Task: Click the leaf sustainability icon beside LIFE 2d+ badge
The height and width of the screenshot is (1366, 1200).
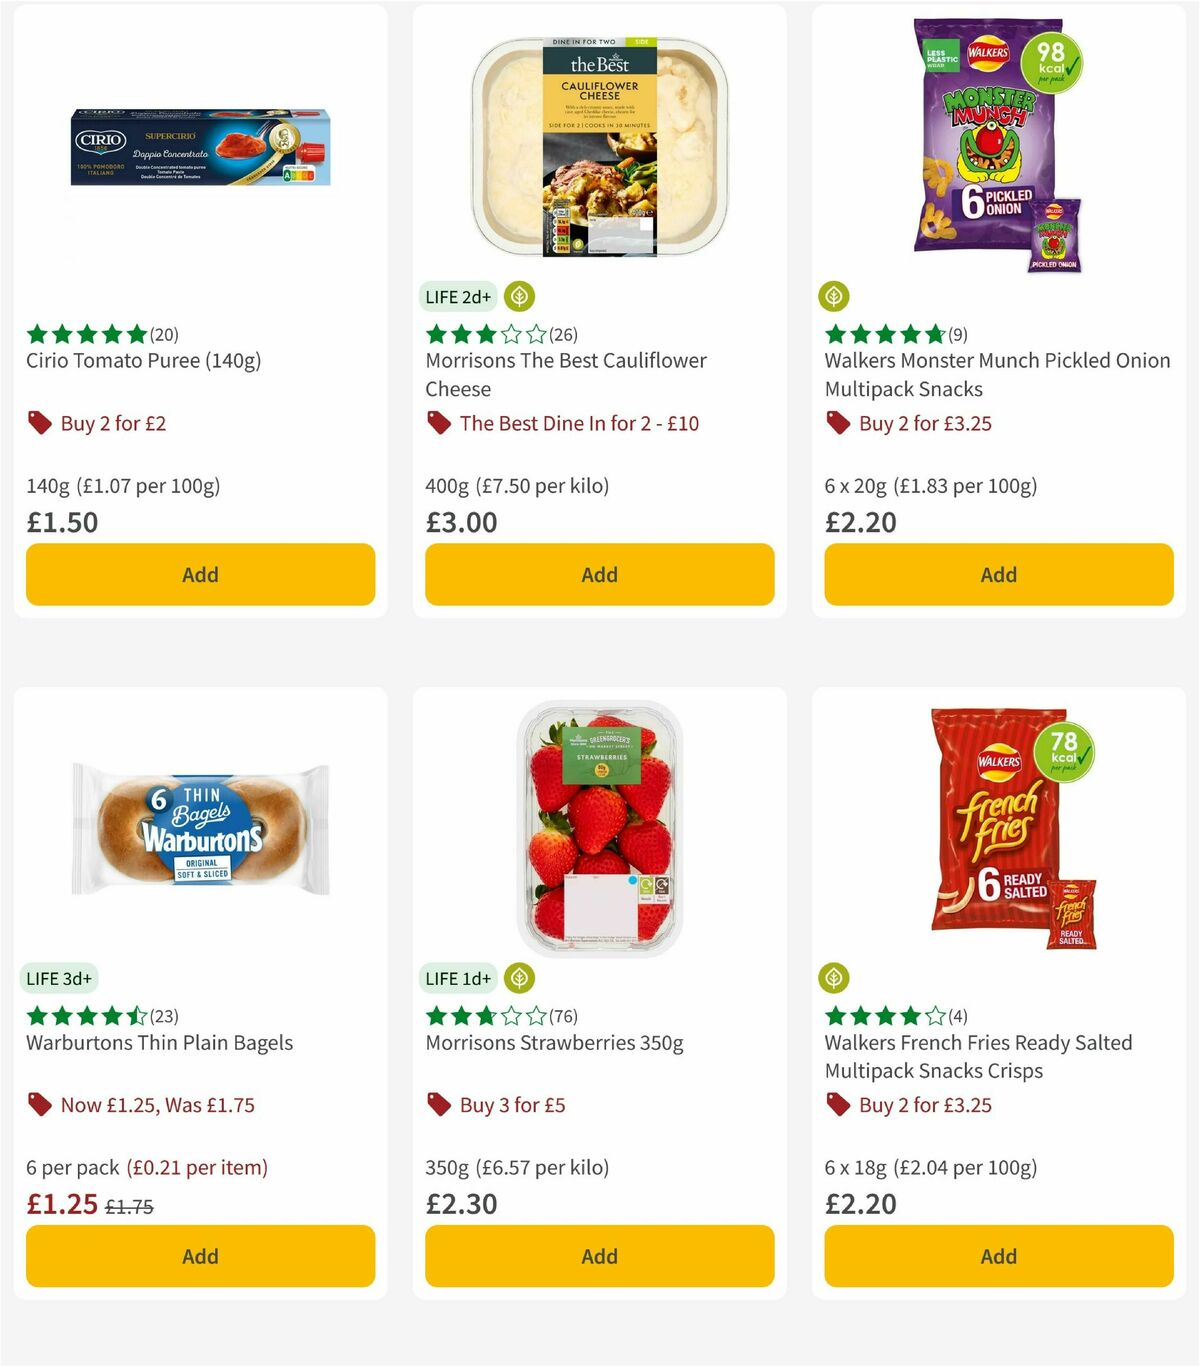Action: pos(518,296)
